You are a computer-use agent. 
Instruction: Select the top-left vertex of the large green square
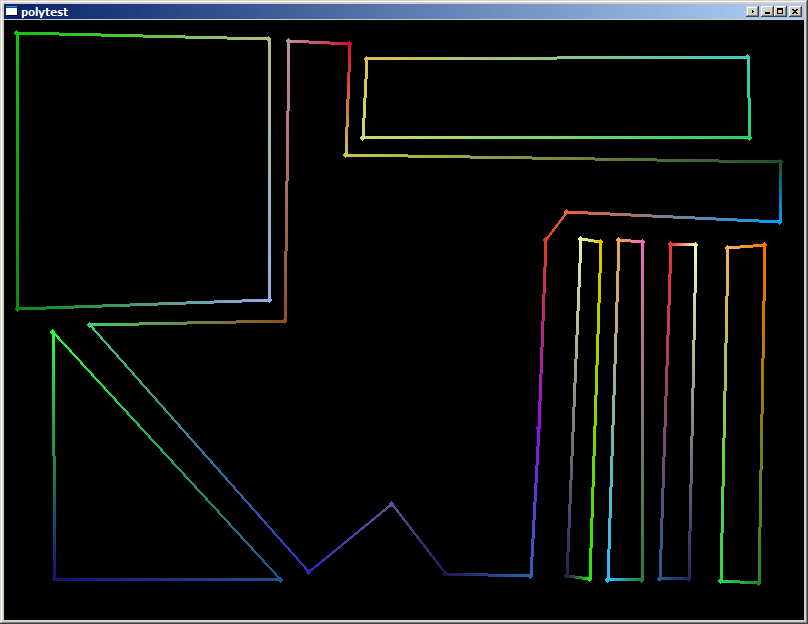tap(17, 33)
